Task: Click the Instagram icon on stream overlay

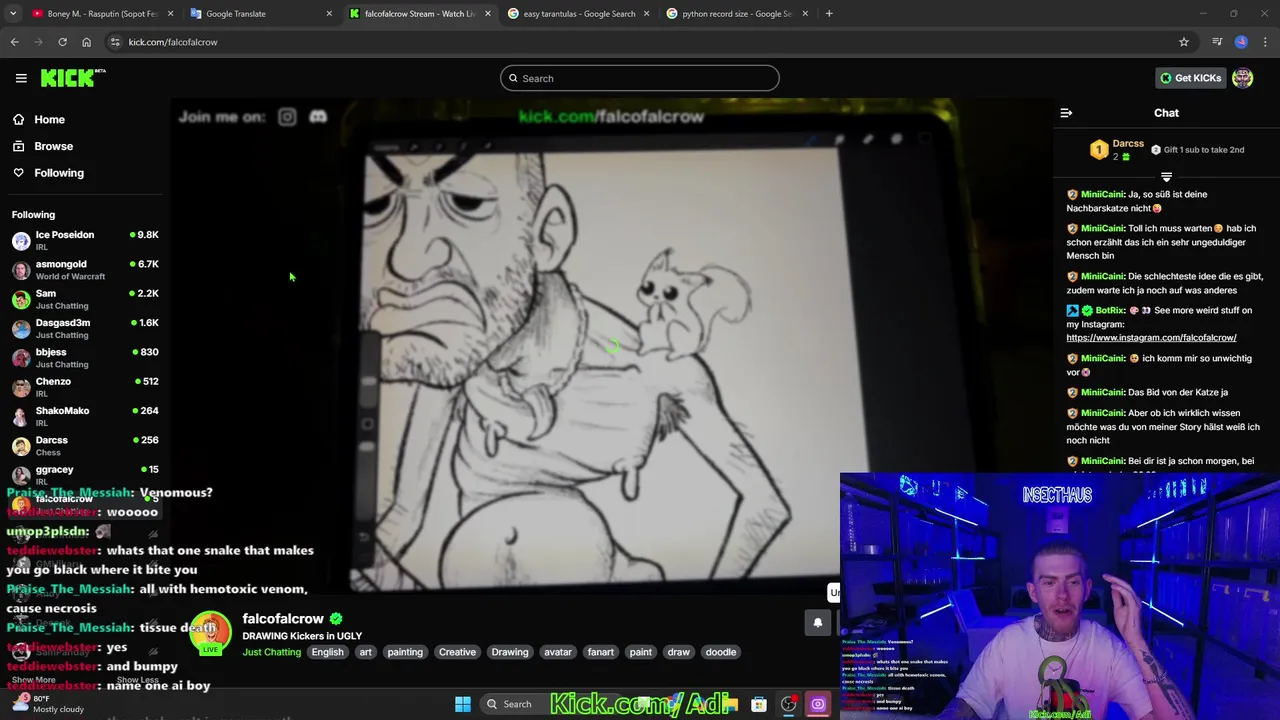Action: [x=287, y=117]
